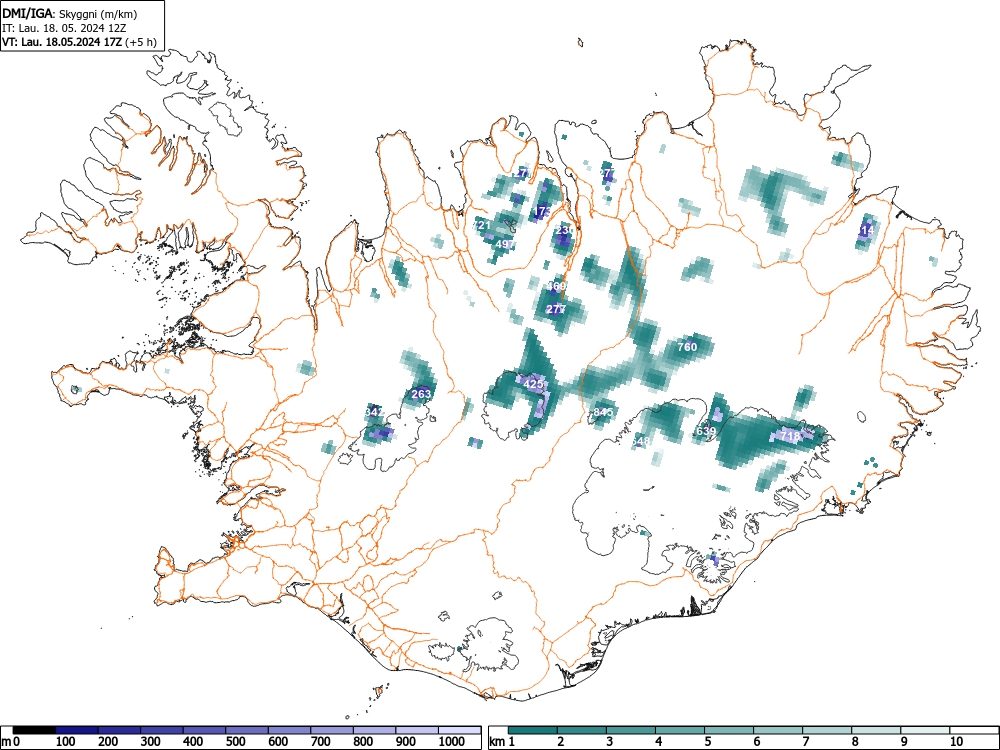Image resolution: width=1000 pixels, height=750 pixels.
Task: Click the visibility value 469 on the map
Action: (x=556, y=286)
